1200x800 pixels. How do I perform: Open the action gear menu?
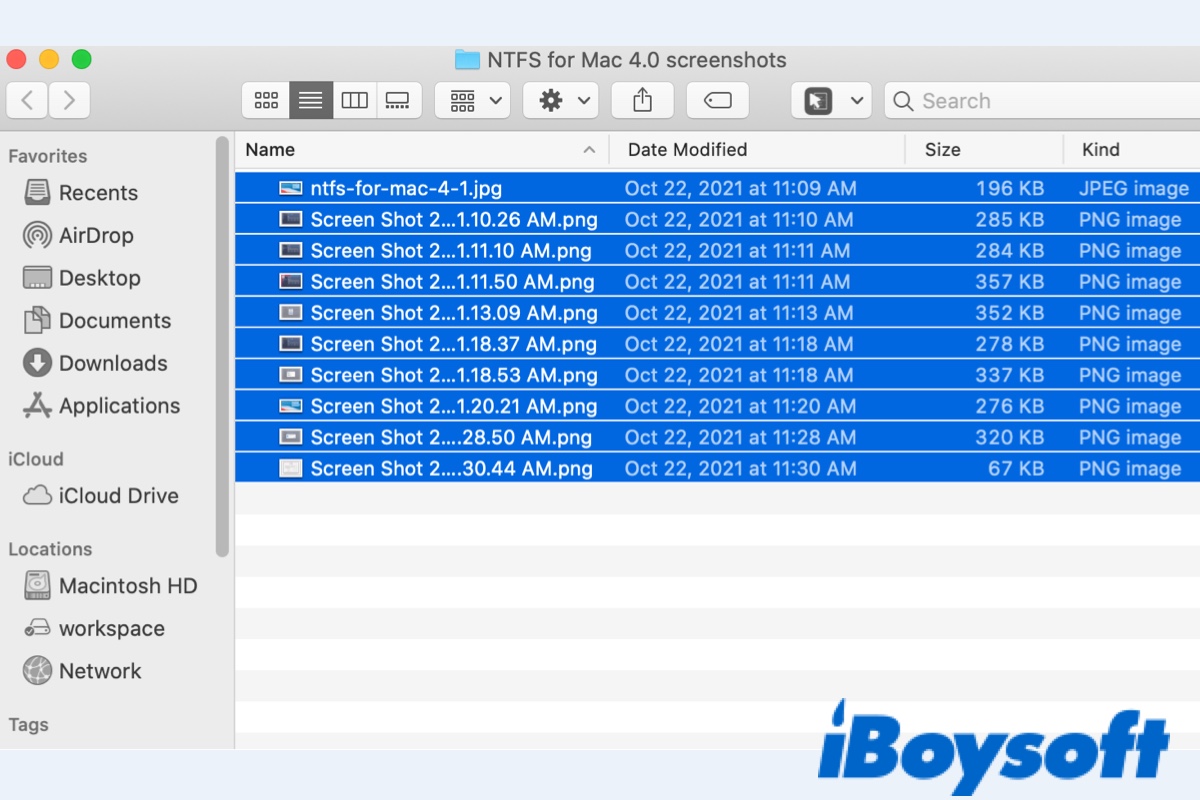point(560,100)
